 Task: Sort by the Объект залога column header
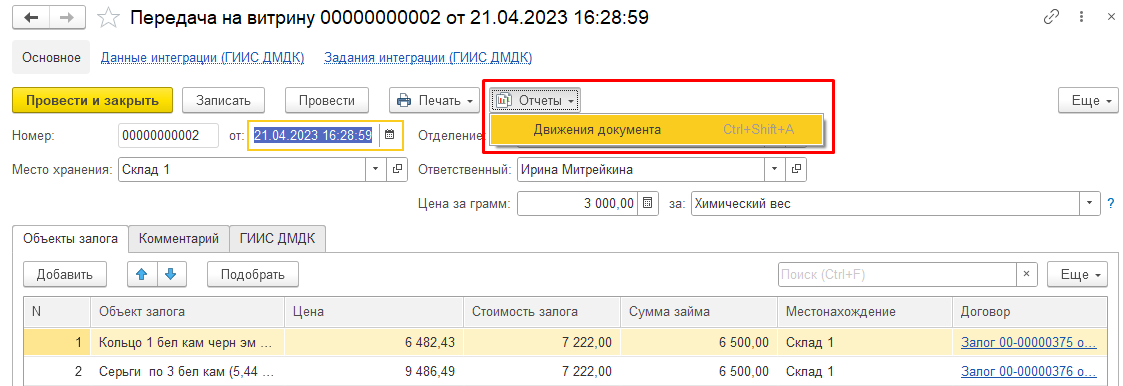[x=188, y=312]
